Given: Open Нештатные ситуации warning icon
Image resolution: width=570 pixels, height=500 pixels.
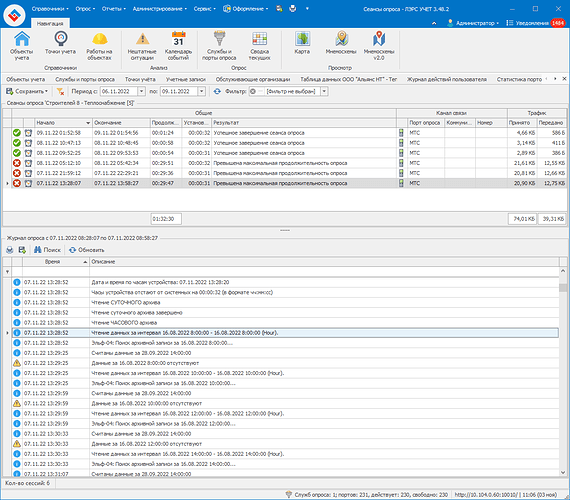Looking at the screenshot, I should click(x=142, y=45).
